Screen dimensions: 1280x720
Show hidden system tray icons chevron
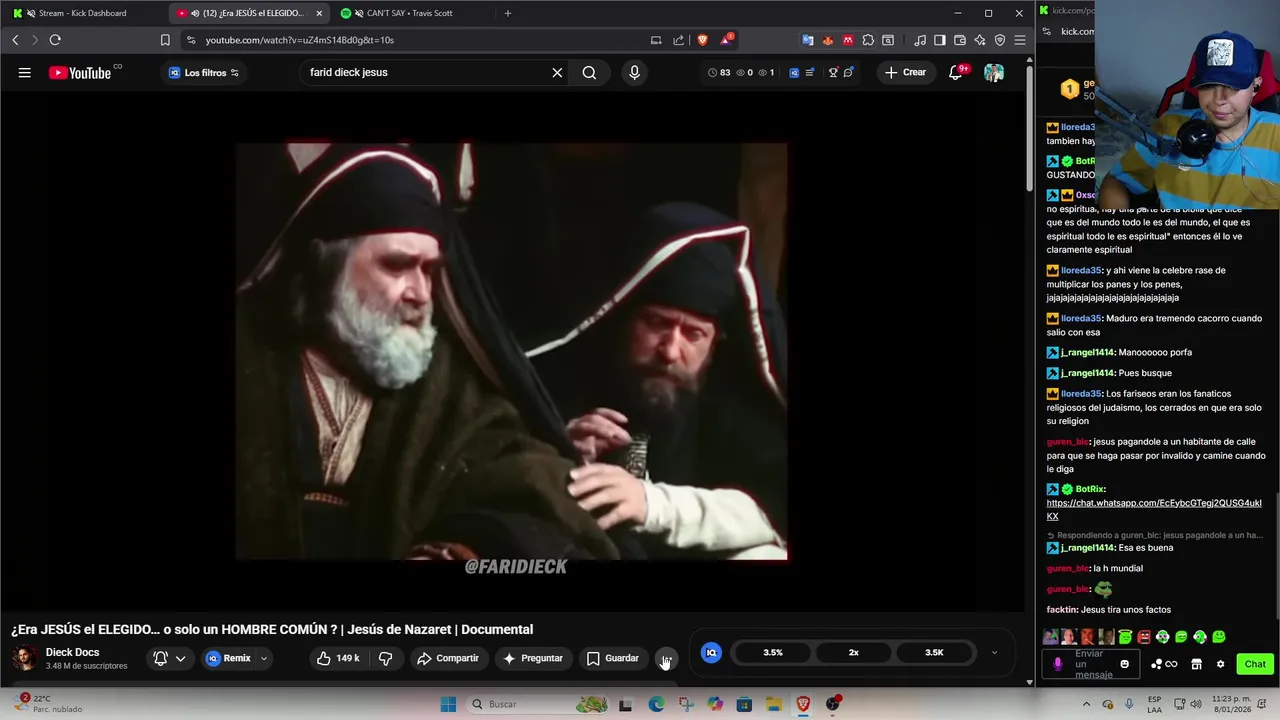[1087, 704]
